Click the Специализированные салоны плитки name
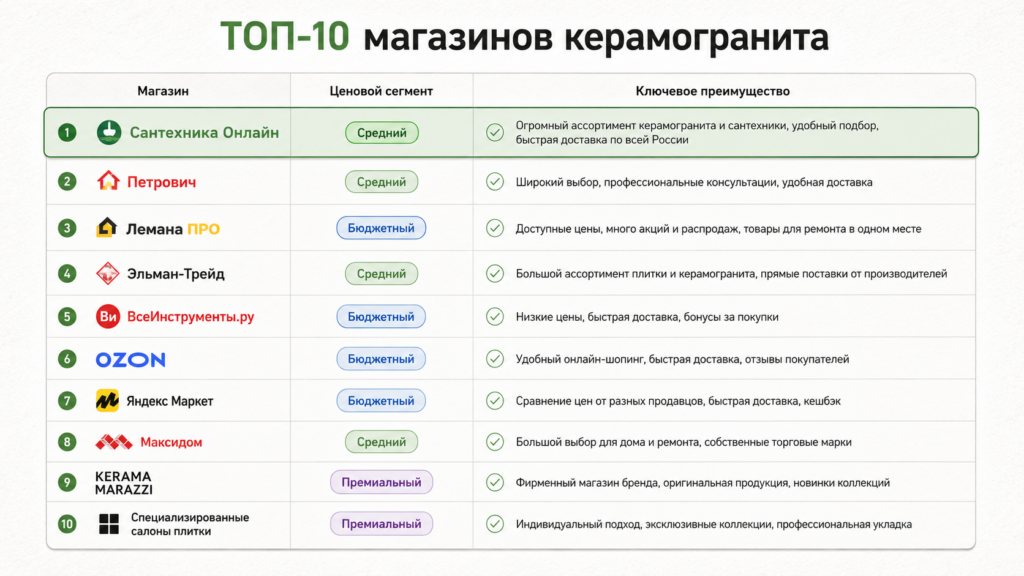1024x576 pixels. 190,524
